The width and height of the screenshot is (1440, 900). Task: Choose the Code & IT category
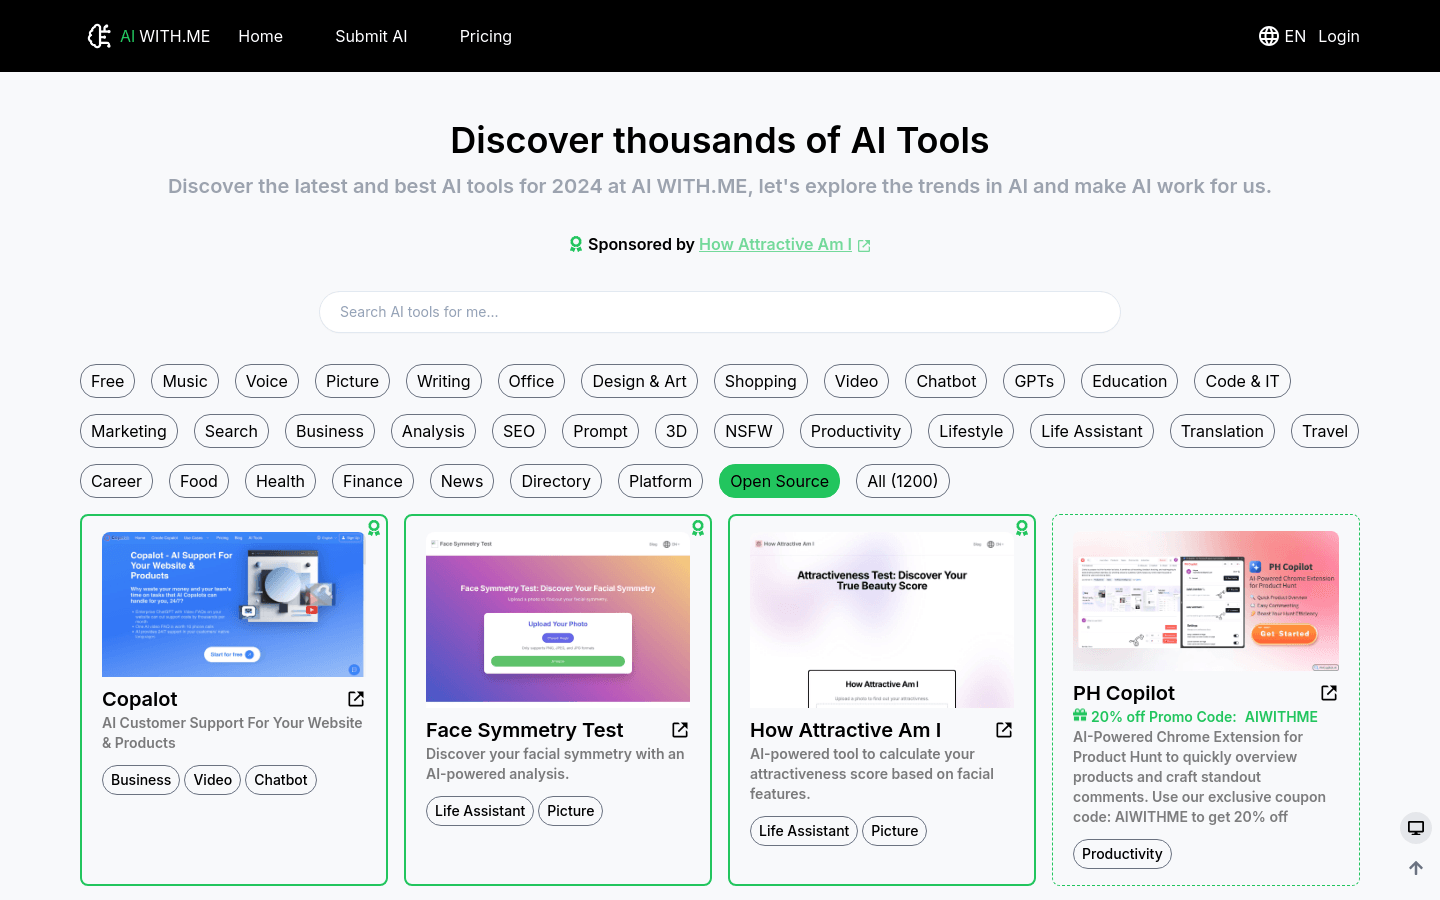tap(1242, 381)
